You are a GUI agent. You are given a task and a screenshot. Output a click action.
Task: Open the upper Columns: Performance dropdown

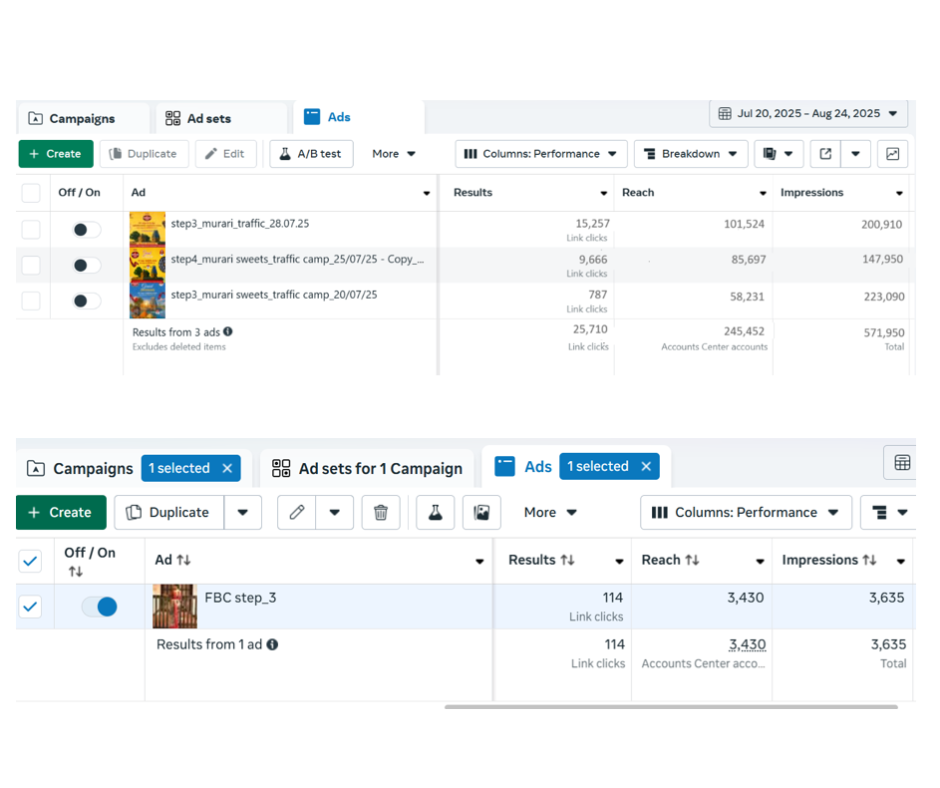point(541,154)
